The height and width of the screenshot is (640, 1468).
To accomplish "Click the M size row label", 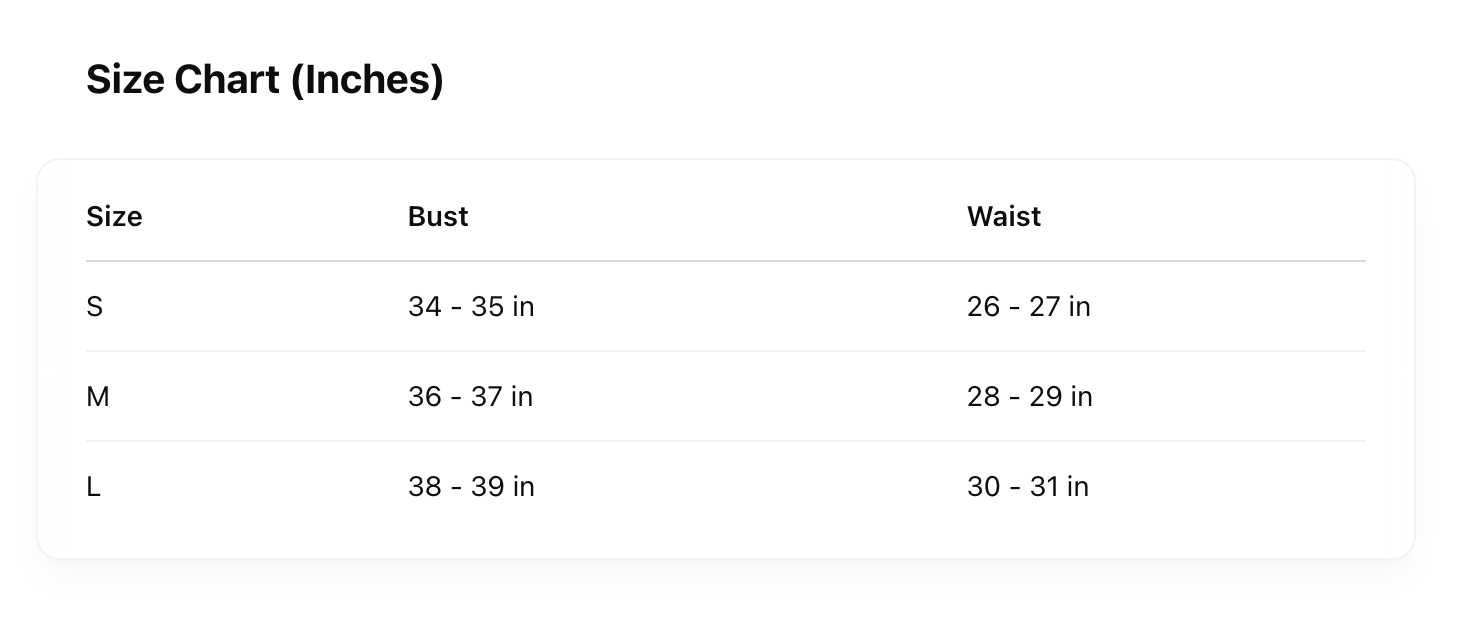I will coord(98,397).
